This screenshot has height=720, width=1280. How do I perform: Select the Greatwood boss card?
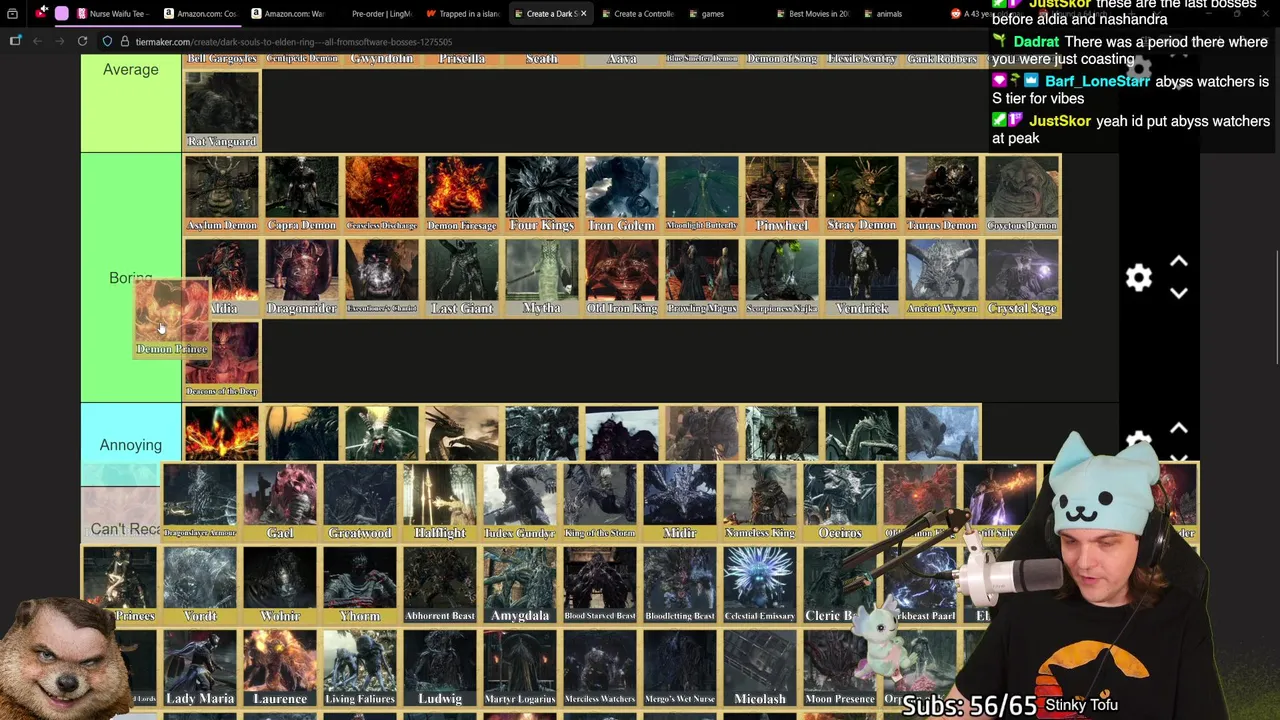(360, 502)
